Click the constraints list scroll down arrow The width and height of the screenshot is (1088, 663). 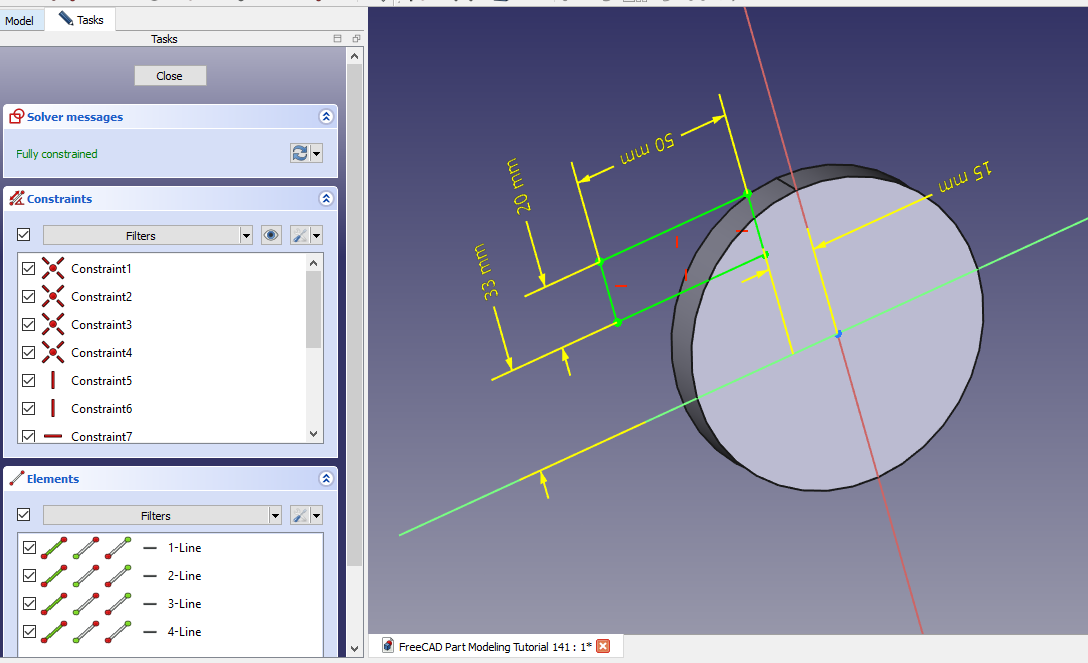(314, 434)
